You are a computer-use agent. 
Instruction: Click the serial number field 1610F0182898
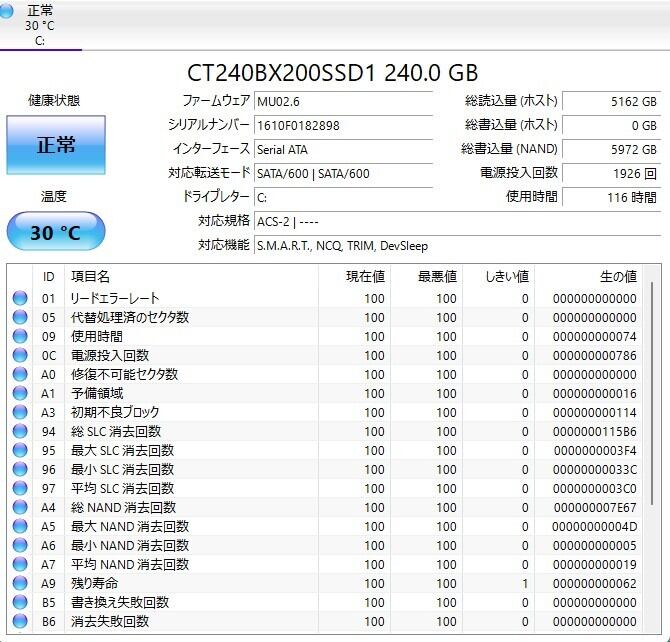pos(344,126)
